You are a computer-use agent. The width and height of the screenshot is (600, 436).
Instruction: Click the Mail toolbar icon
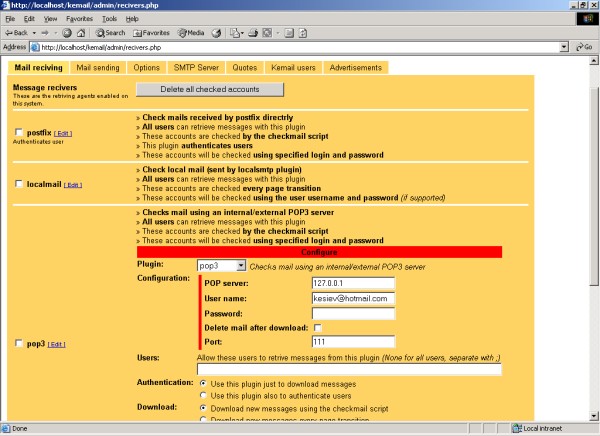click(234, 33)
